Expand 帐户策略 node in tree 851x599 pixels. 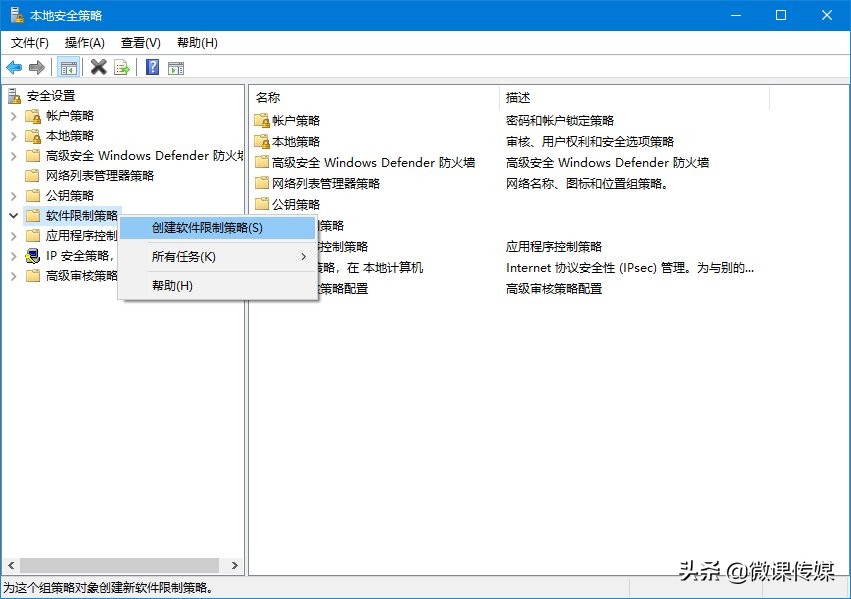click(14, 116)
